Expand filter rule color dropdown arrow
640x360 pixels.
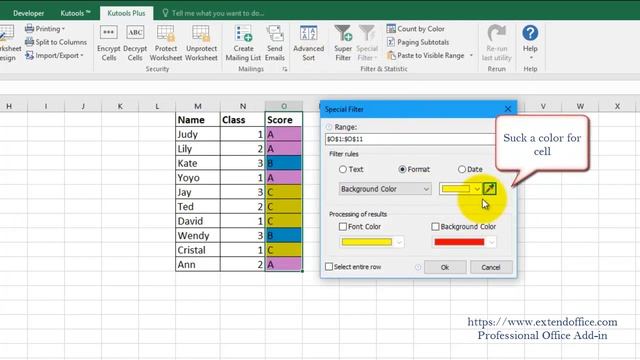(476, 189)
